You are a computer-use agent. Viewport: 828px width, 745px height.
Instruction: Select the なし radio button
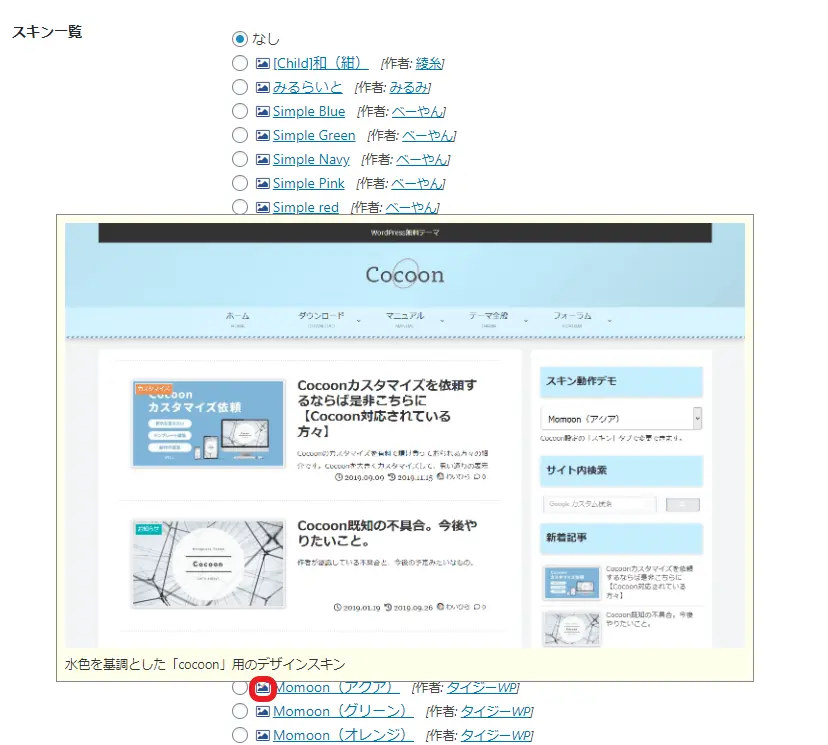tap(240, 39)
